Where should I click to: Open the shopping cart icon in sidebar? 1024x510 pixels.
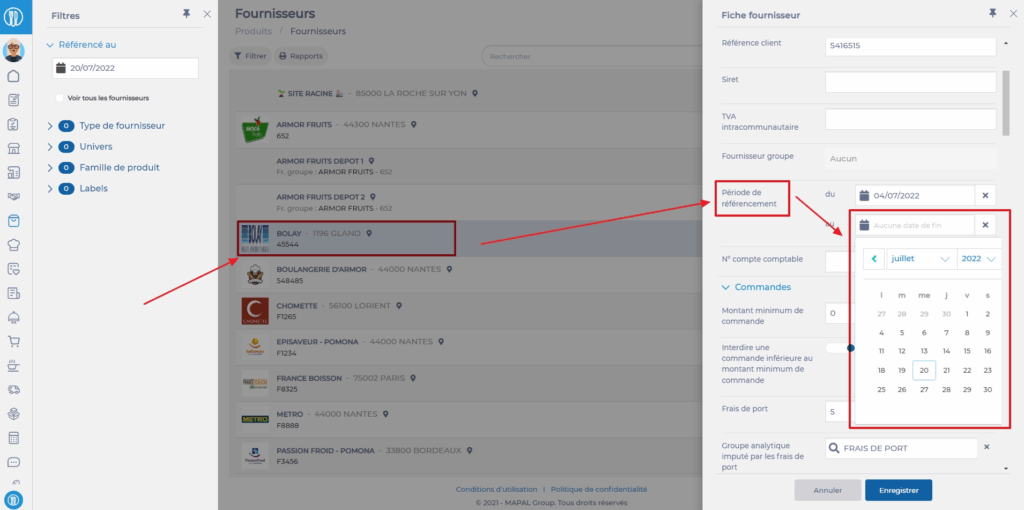(14, 341)
